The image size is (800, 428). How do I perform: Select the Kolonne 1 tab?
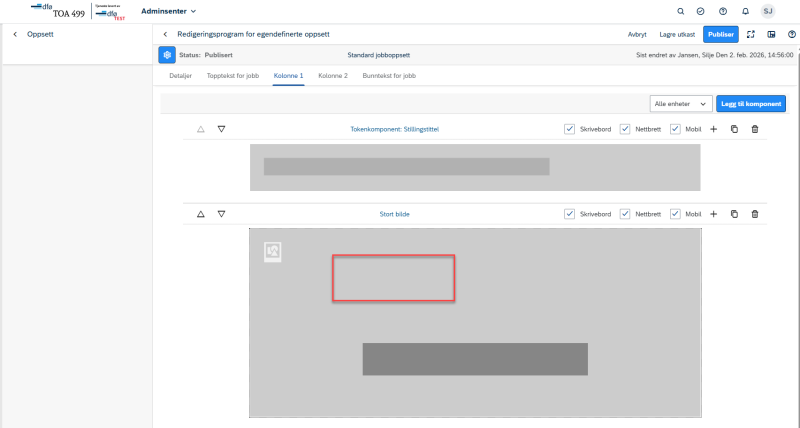click(x=288, y=76)
